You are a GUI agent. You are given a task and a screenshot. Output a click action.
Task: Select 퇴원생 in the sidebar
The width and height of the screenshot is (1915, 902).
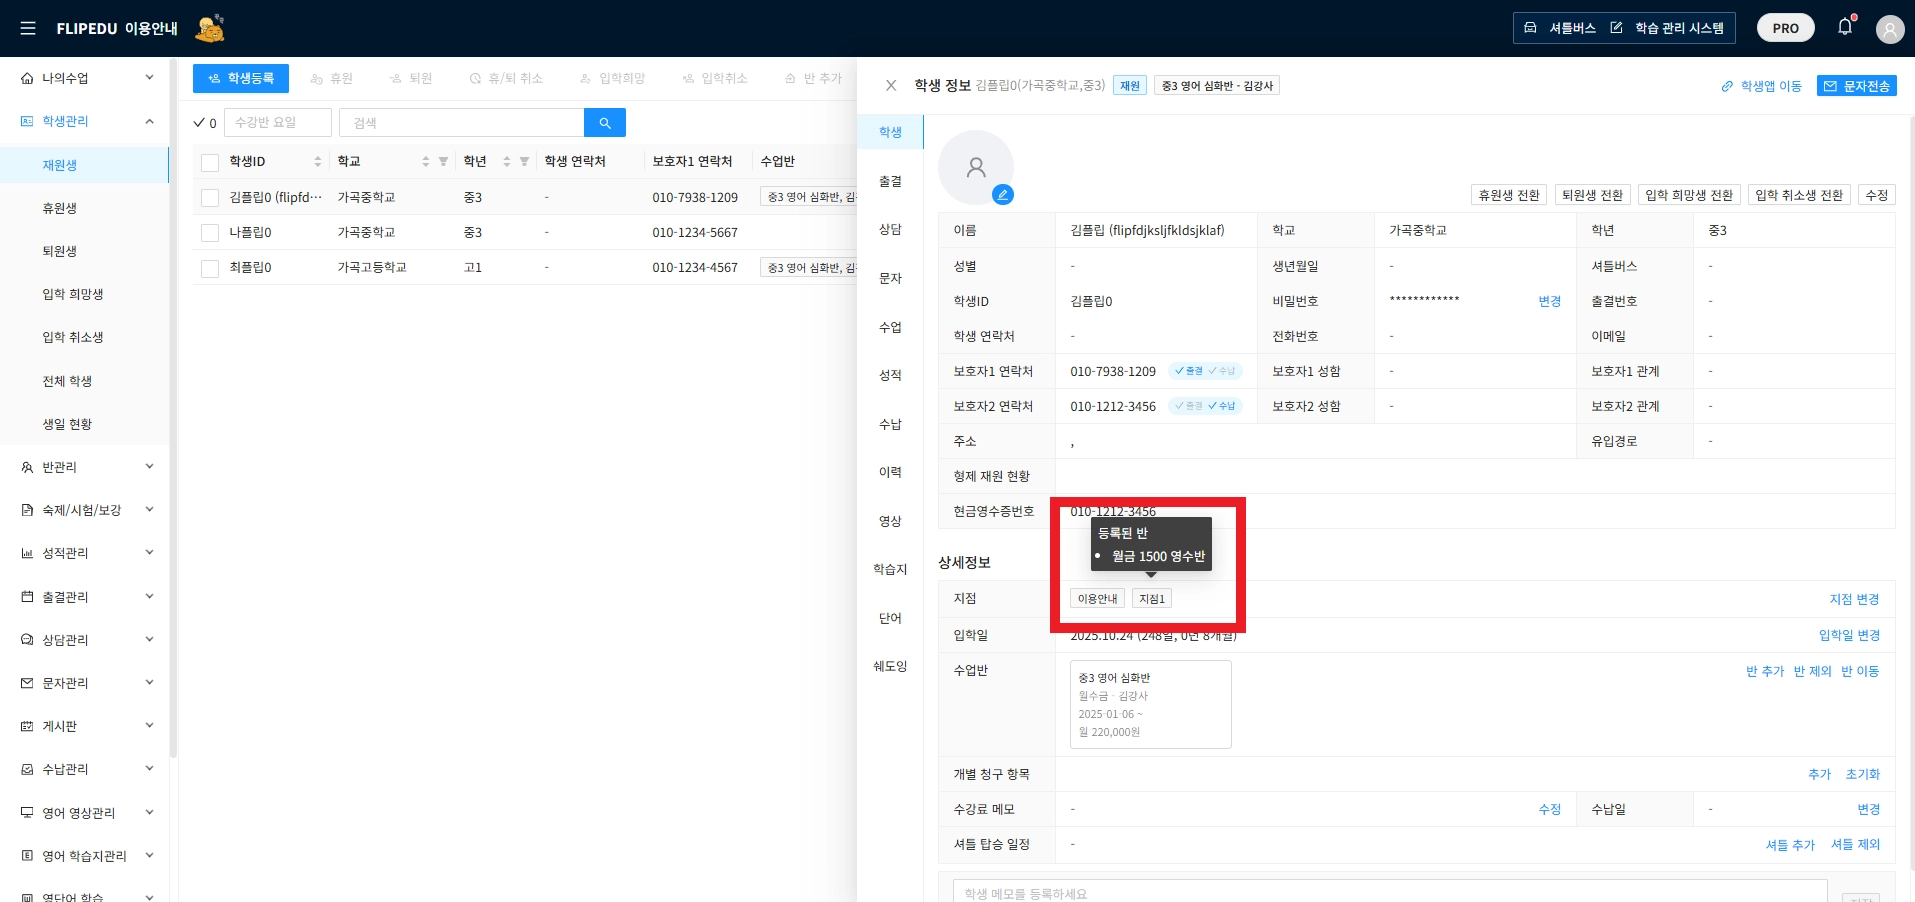coord(85,251)
